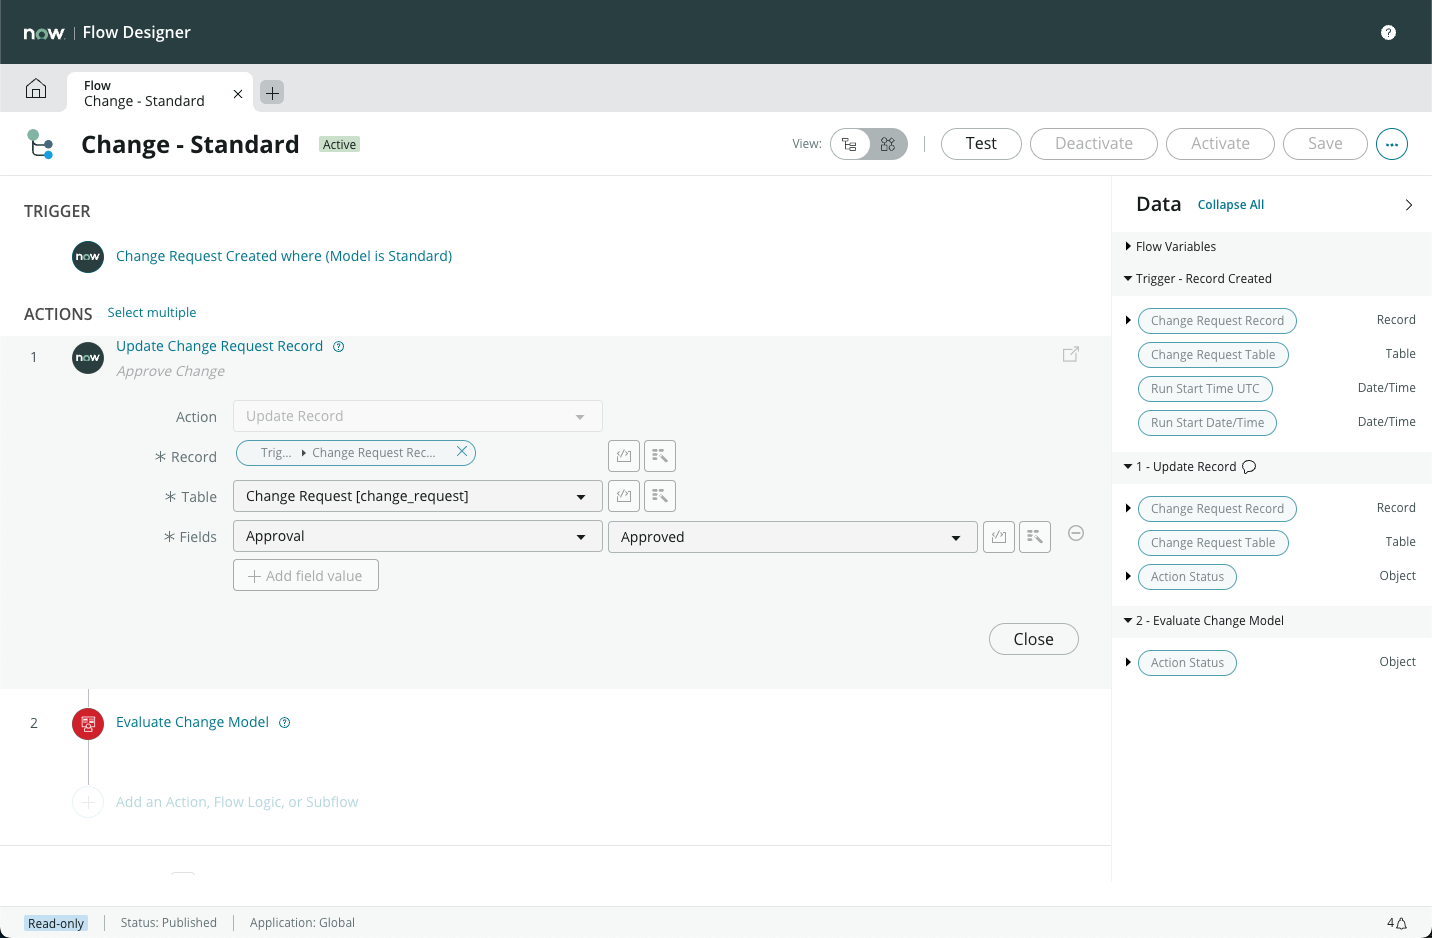Open the Flow Designer home icon
The width and height of the screenshot is (1432, 938).
click(x=36, y=89)
